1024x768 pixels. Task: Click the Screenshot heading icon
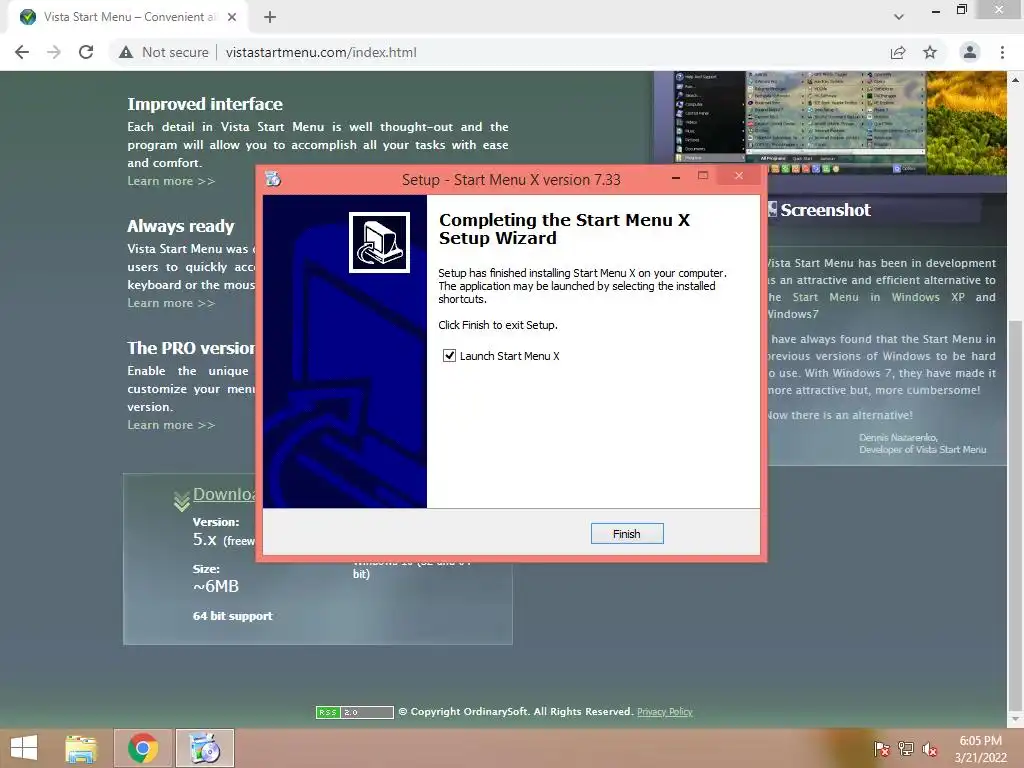[773, 210]
